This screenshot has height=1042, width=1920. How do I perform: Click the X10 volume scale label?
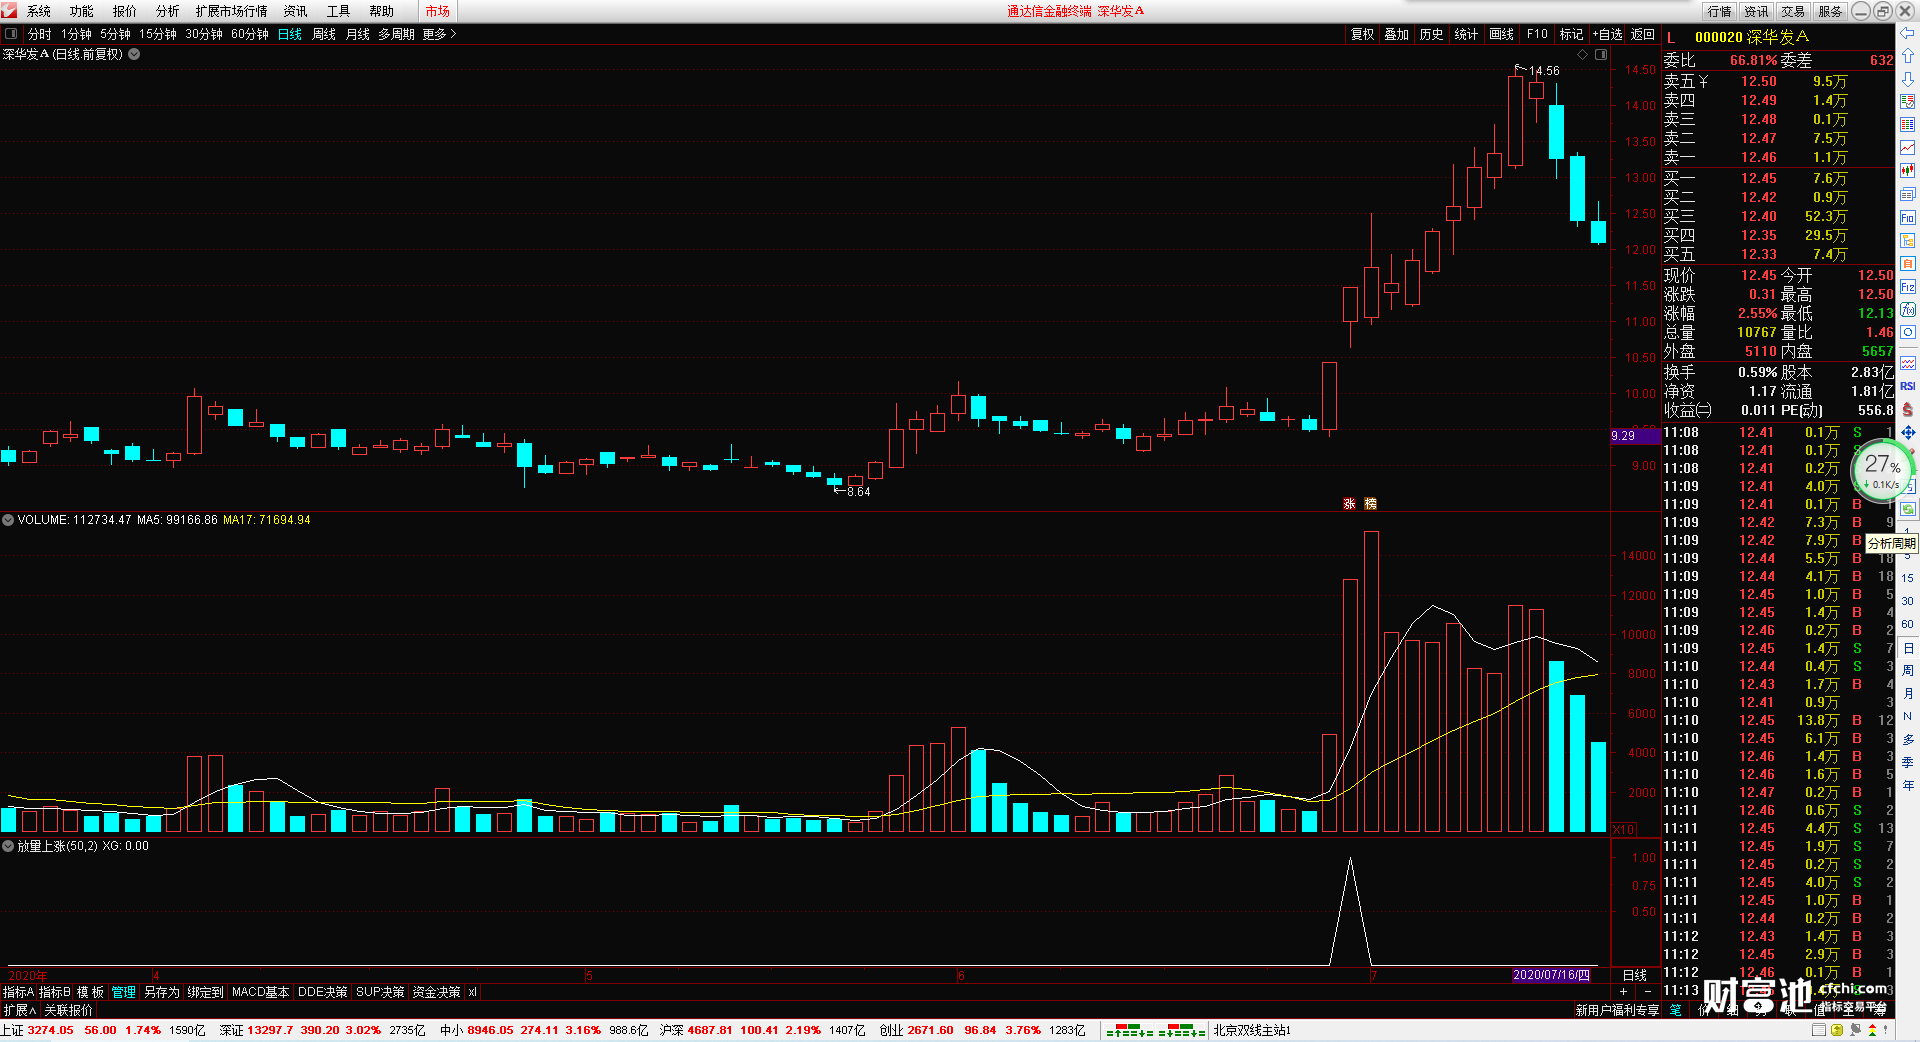coord(1624,830)
